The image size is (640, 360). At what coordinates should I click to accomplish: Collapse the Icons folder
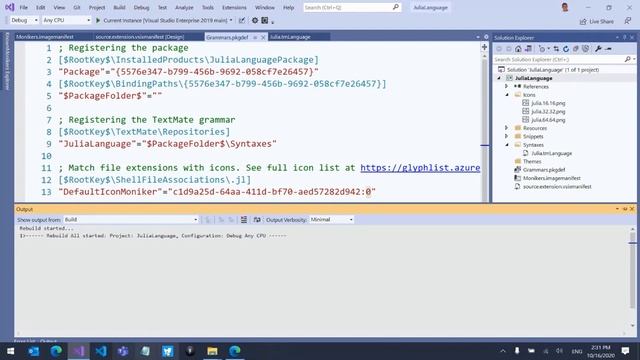click(x=507, y=95)
